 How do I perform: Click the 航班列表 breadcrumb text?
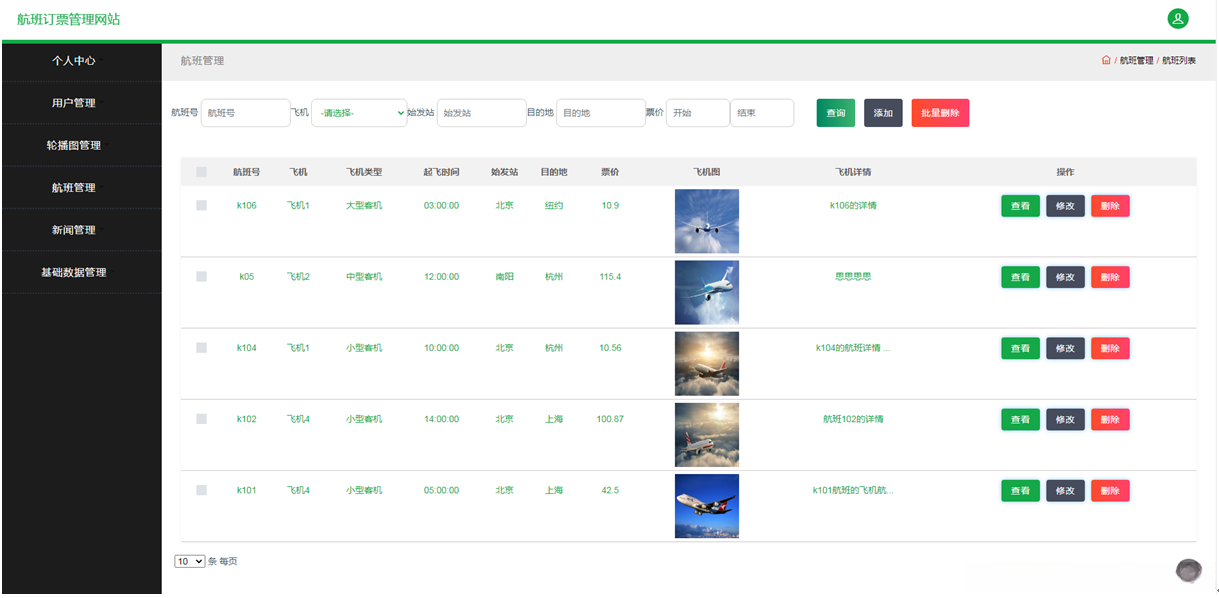[1179, 60]
